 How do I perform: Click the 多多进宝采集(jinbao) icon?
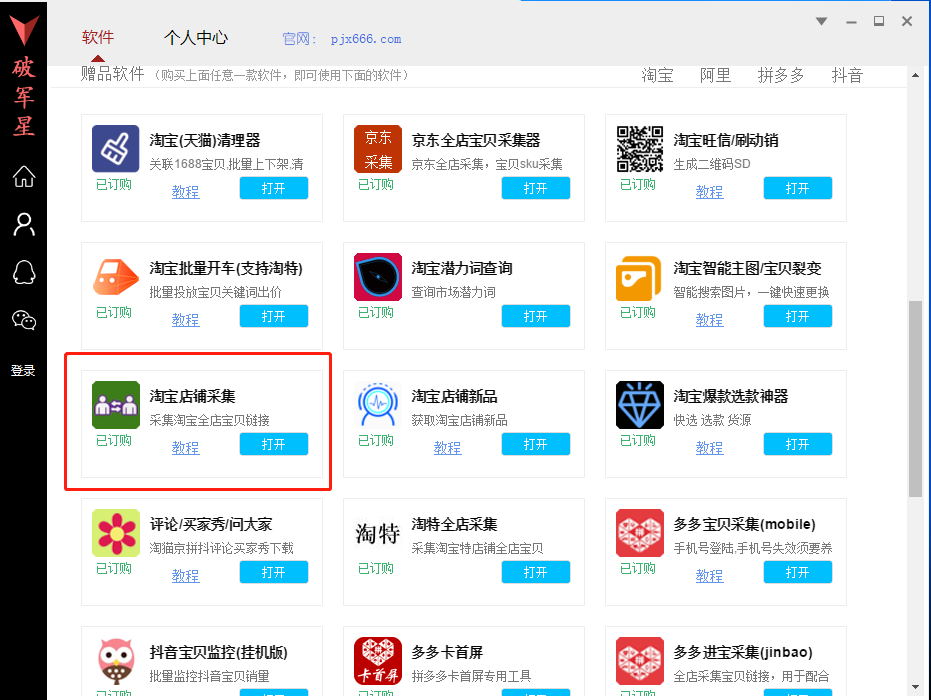[x=639, y=660]
